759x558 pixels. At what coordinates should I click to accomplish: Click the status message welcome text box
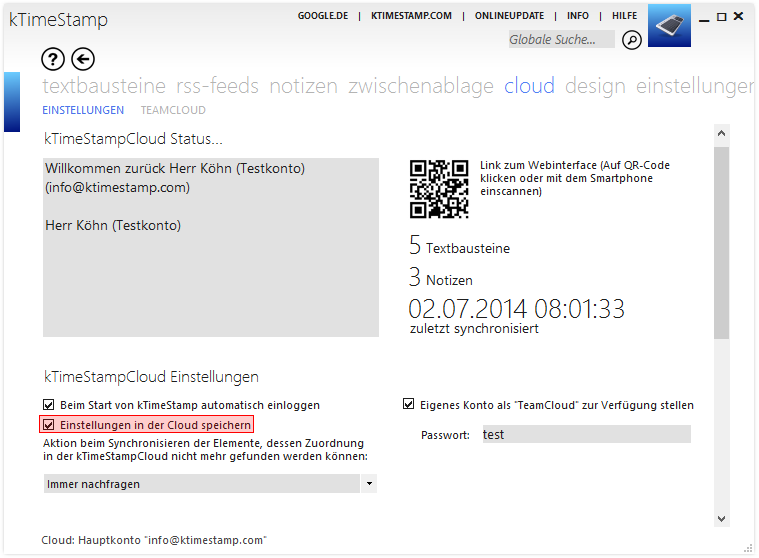click(x=211, y=247)
